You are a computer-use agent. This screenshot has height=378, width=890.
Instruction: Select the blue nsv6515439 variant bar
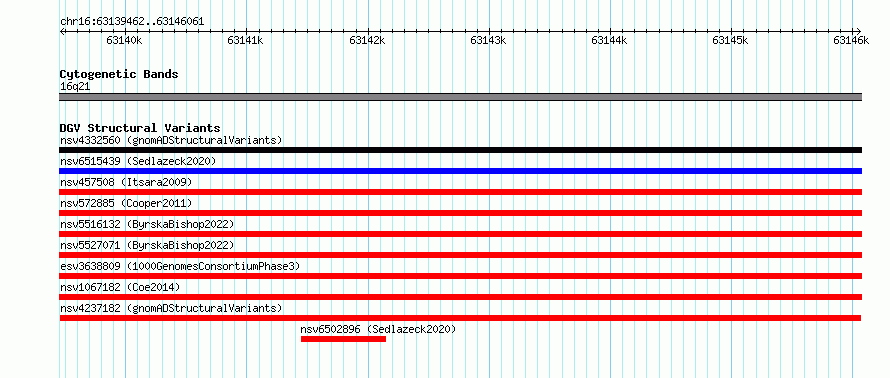[460, 171]
